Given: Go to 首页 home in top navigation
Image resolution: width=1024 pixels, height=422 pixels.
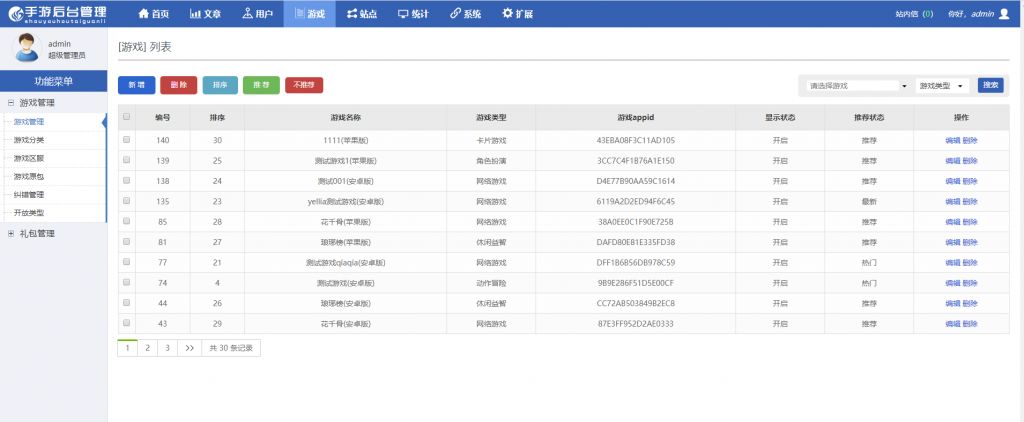Looking at the screenshot, I should (154, 14).
